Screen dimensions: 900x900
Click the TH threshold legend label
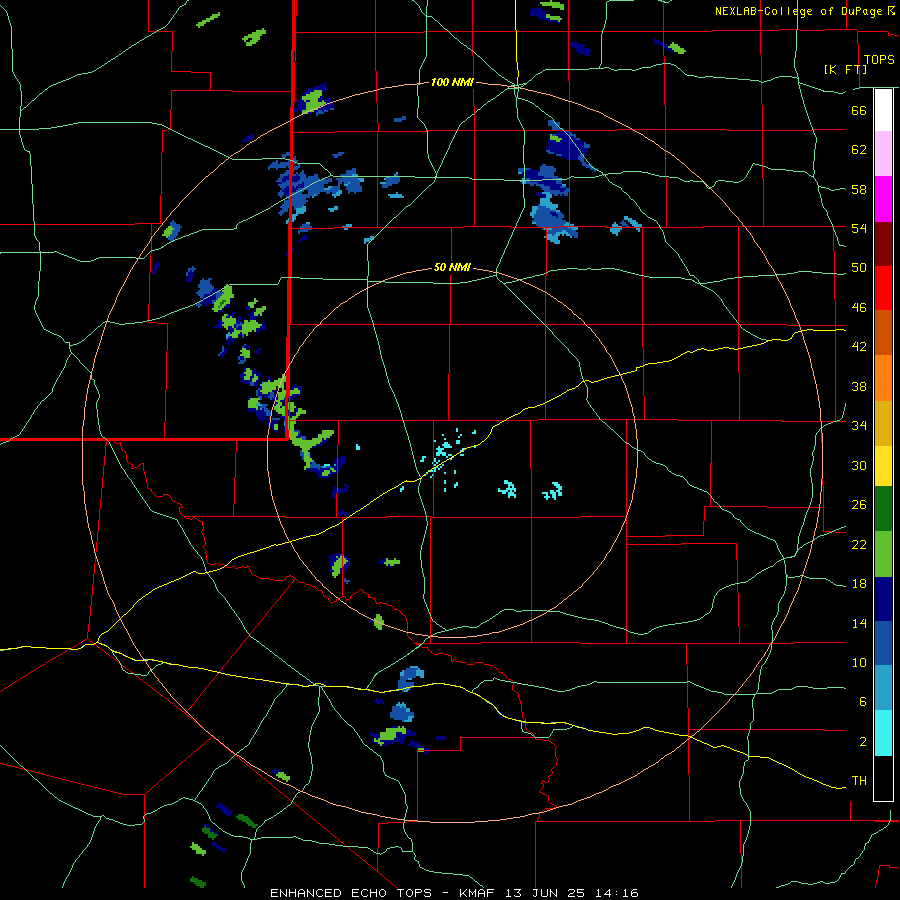coord(859,781)
